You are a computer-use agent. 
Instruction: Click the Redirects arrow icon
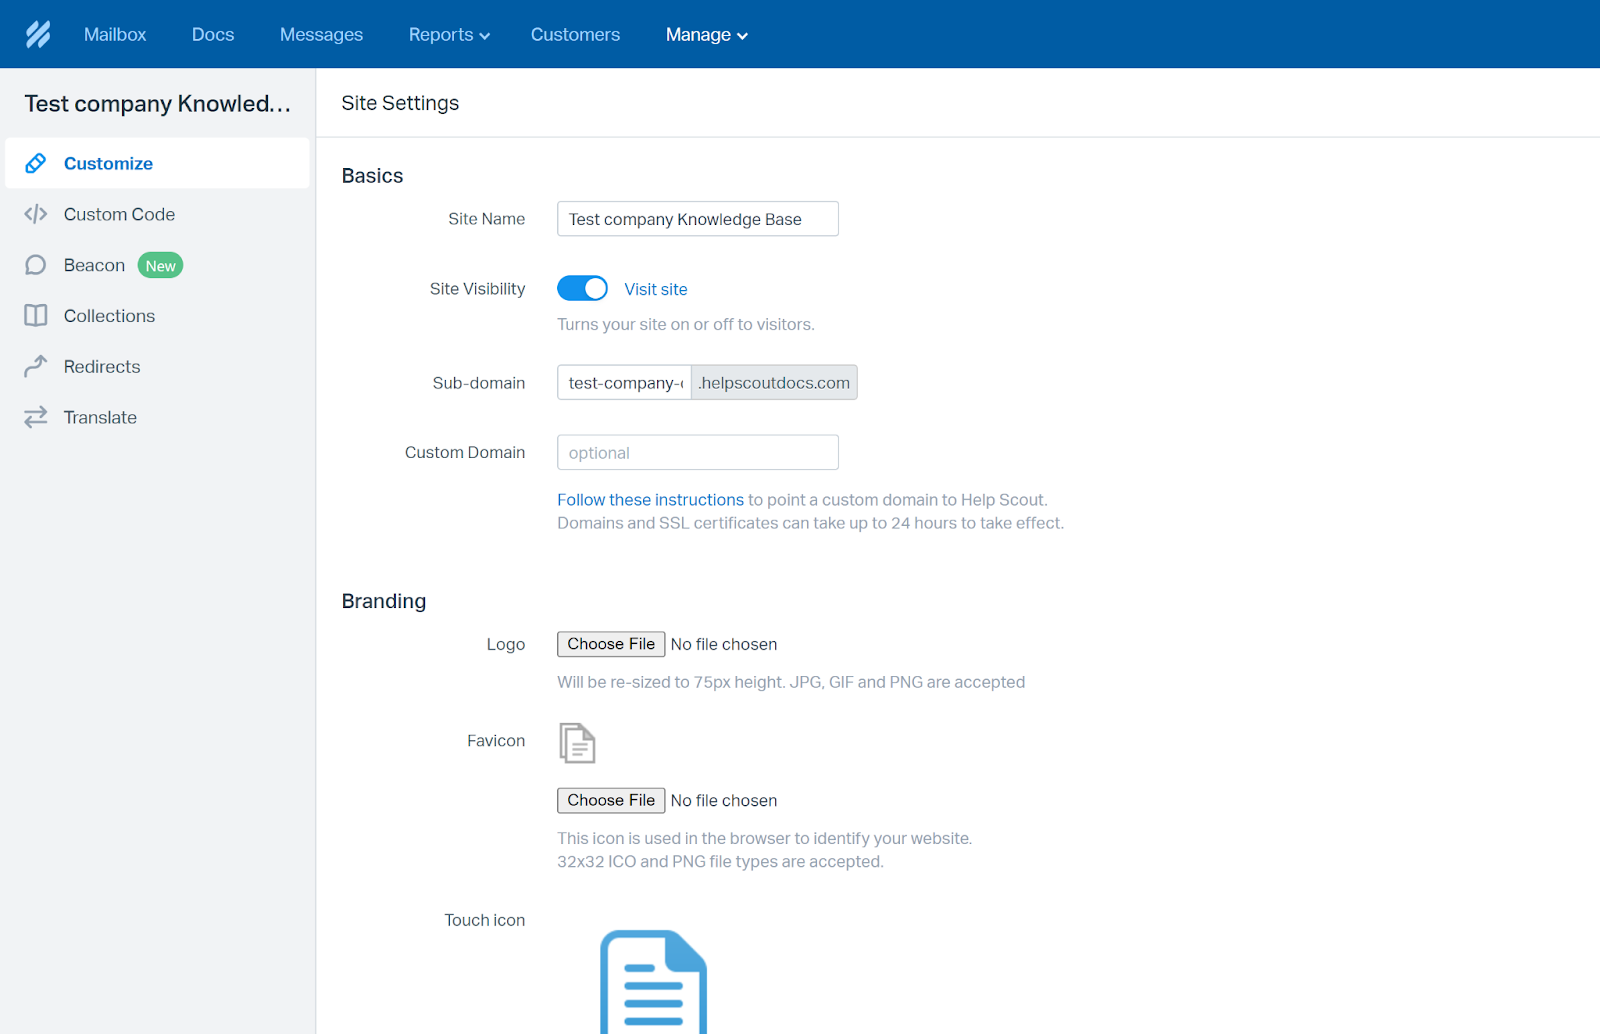(x=36, y=366)
